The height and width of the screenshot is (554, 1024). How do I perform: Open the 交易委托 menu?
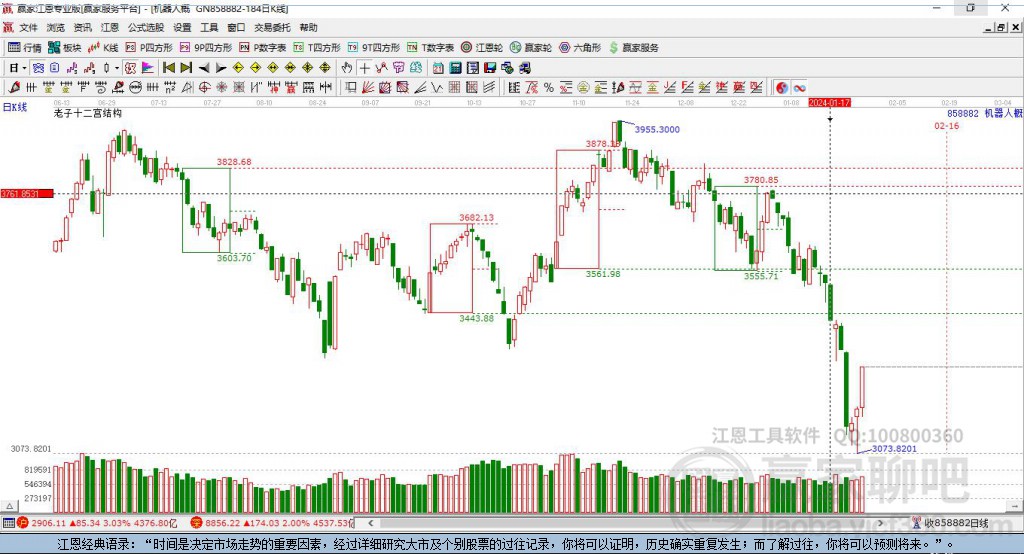point(272,27)
